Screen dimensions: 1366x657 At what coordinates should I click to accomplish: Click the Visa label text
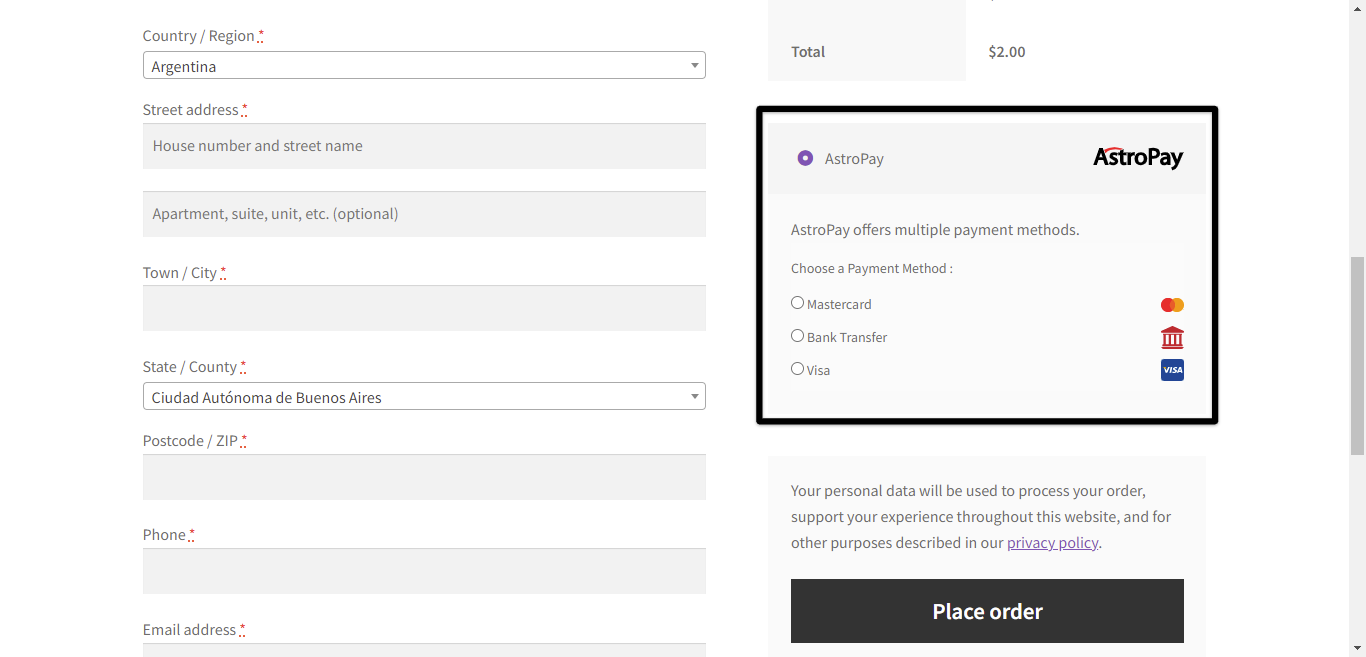tap(818, 370)
